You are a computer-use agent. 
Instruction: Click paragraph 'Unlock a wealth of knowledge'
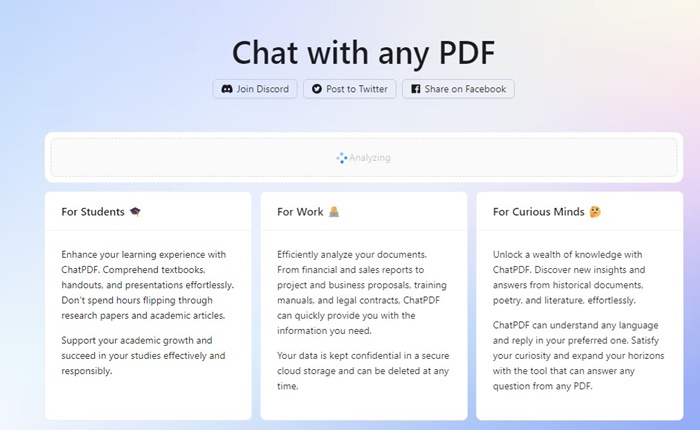click(569, 277)
